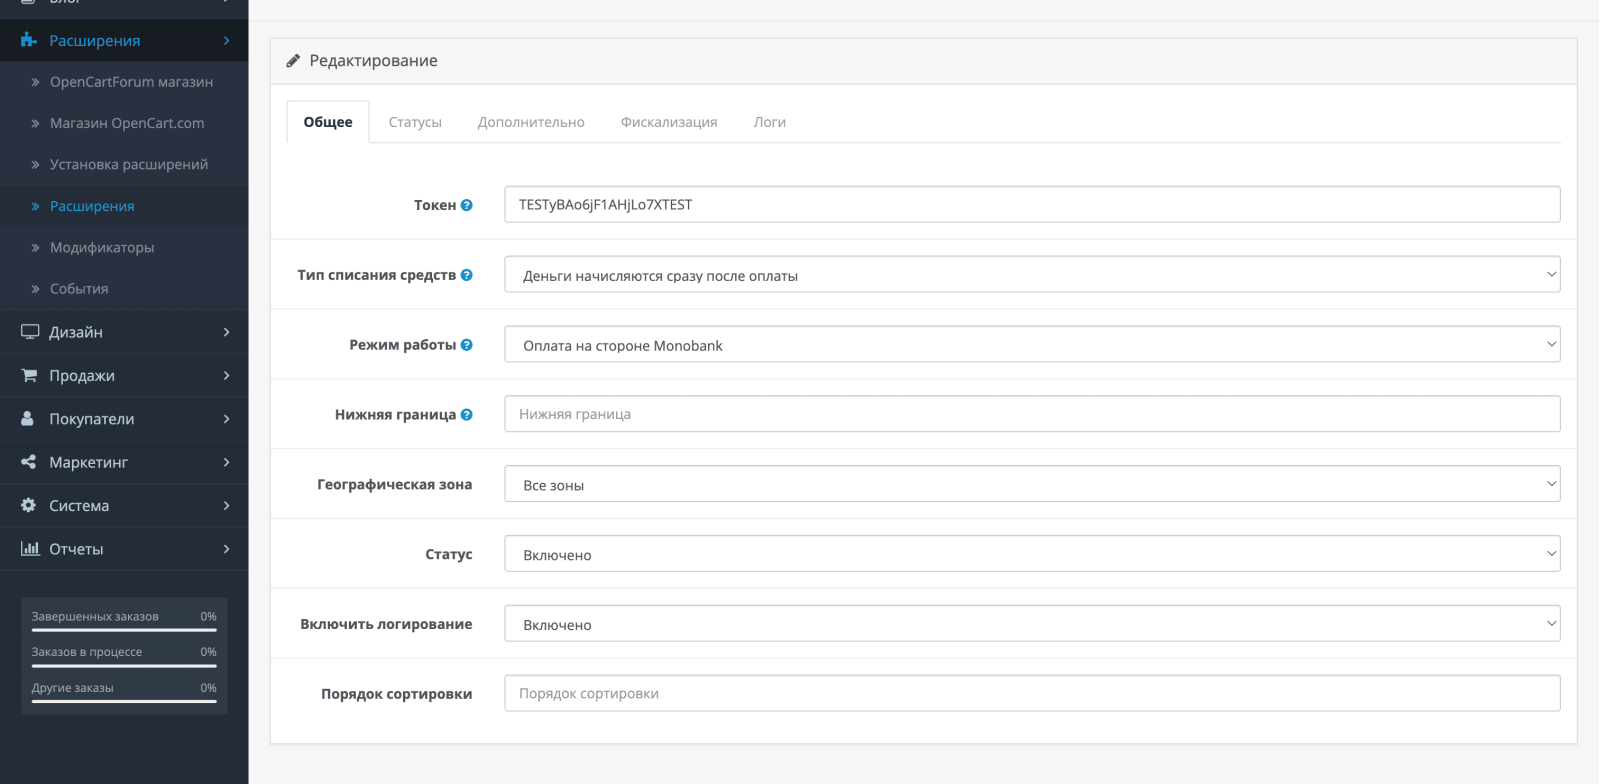
Task: Click the shopping cart icon for Продажи
Action: click(29, 375)
